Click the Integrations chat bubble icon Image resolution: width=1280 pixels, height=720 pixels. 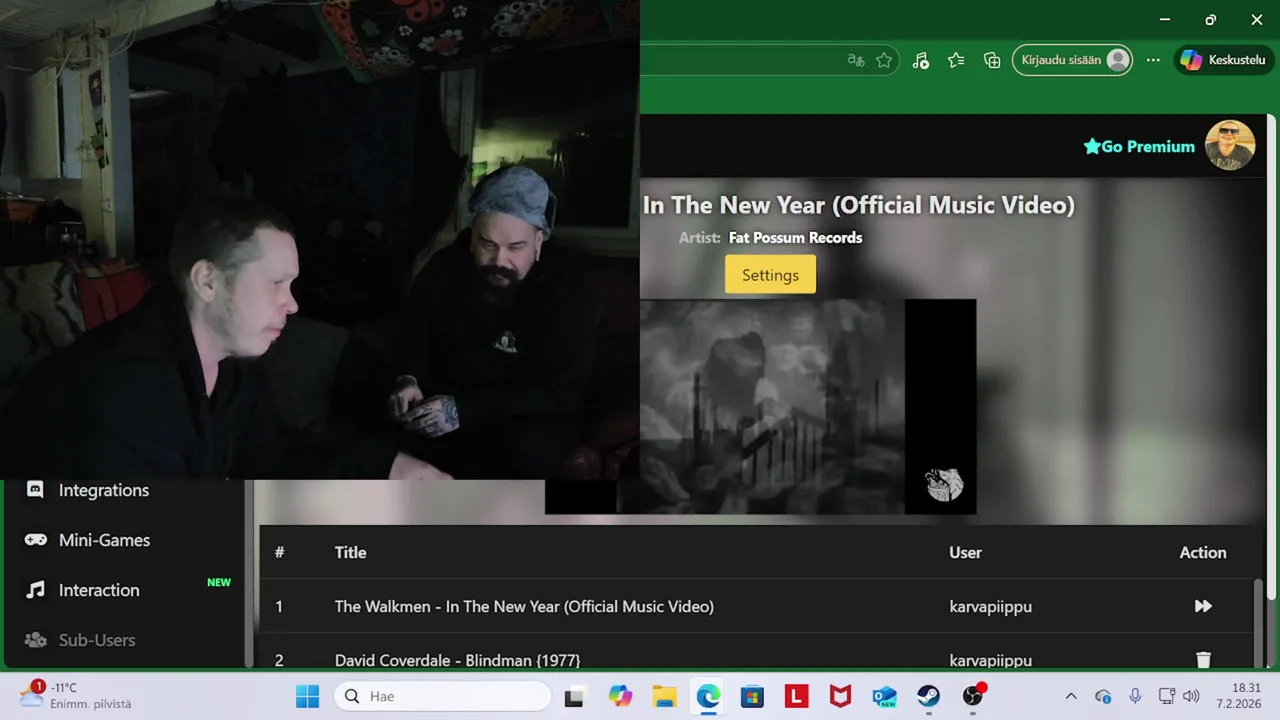point(35,490)
